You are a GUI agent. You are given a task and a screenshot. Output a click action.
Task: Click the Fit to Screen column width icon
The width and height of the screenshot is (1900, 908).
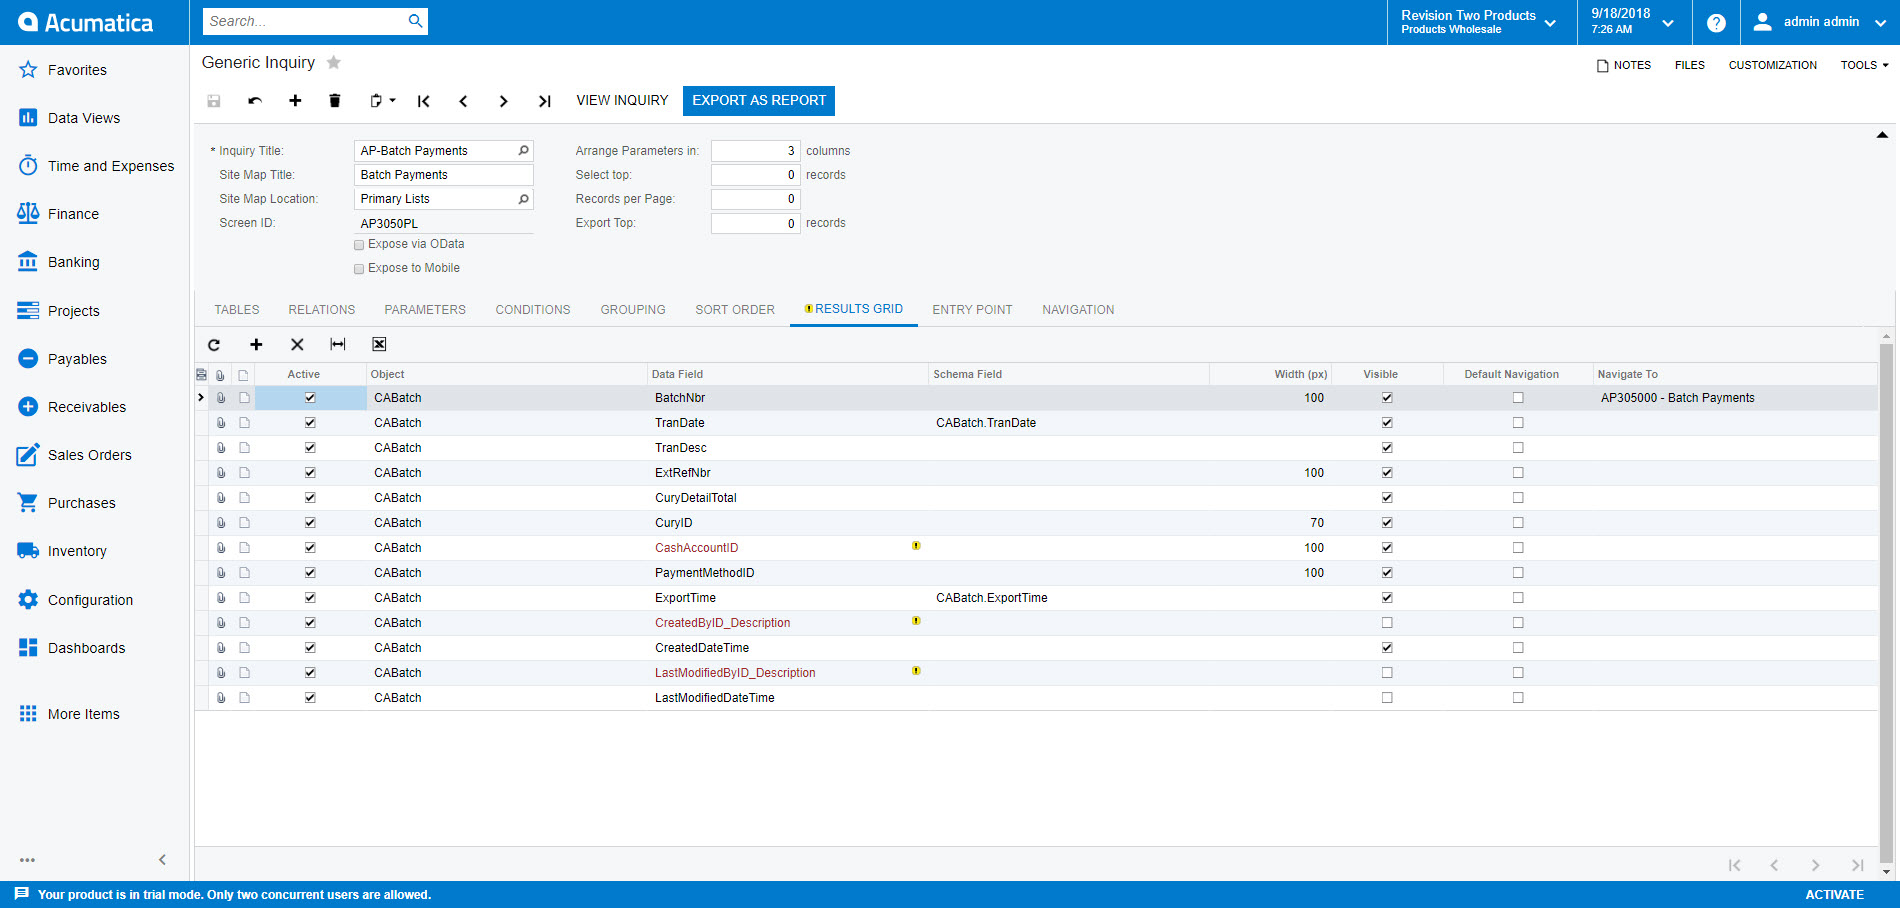tap(338, 345)
